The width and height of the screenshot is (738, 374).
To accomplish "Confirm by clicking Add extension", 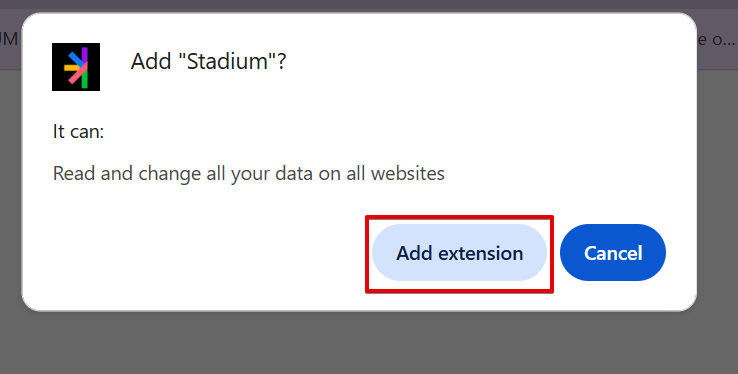I will [459, 253].
